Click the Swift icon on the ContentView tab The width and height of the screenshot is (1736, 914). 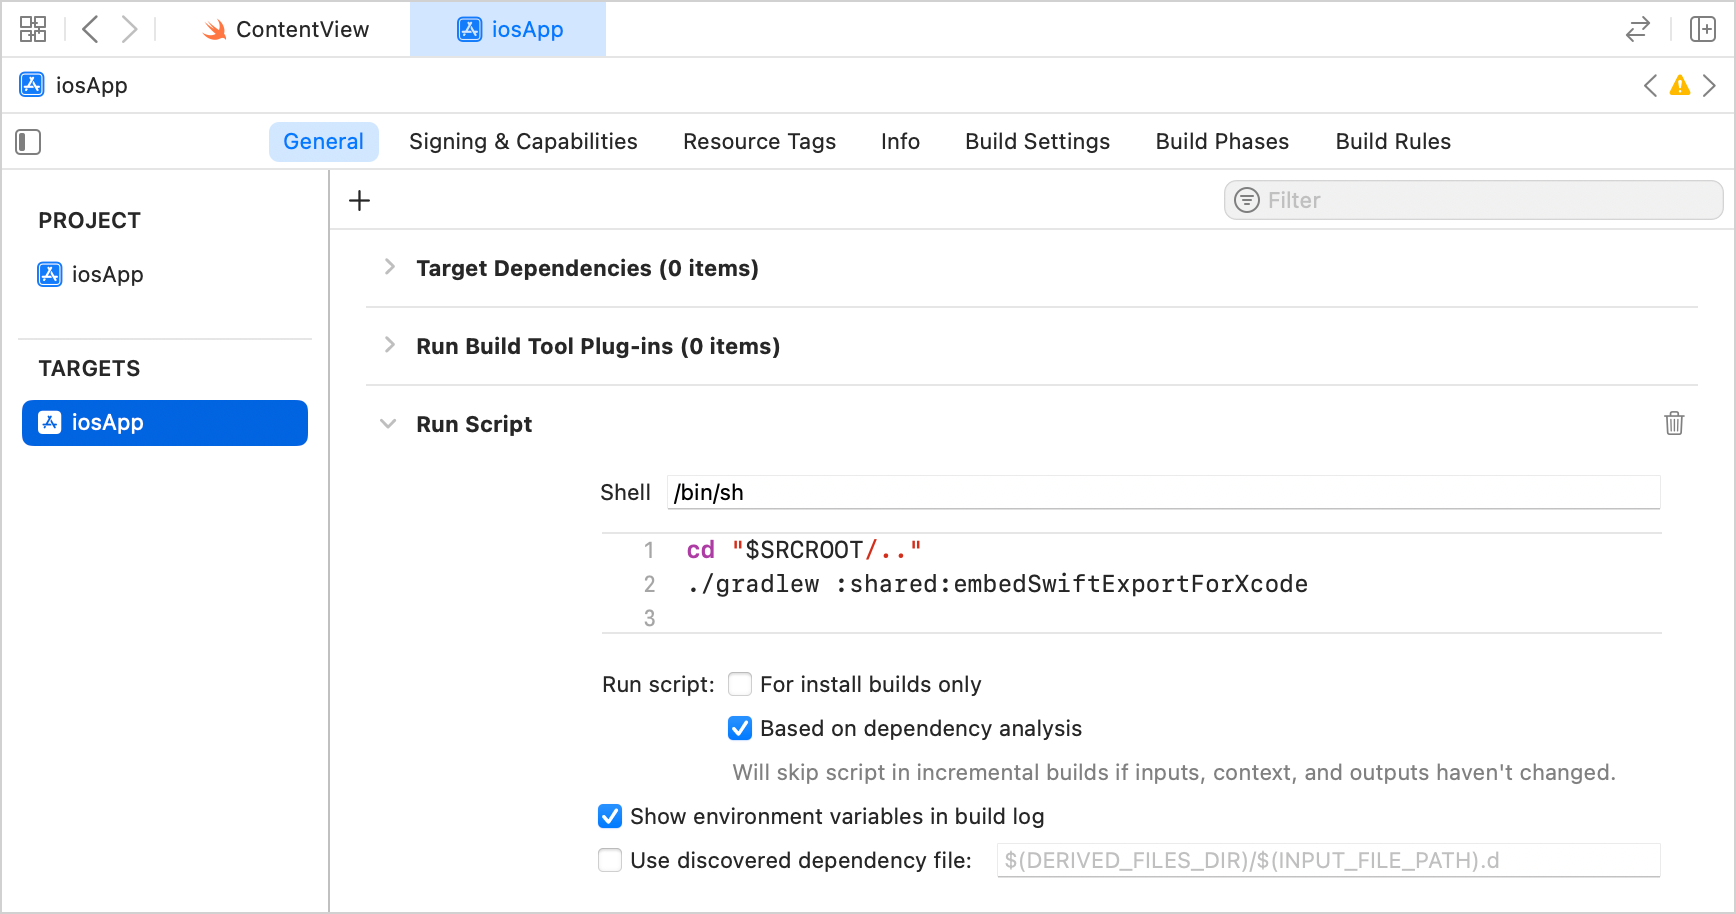coord(213,29)
